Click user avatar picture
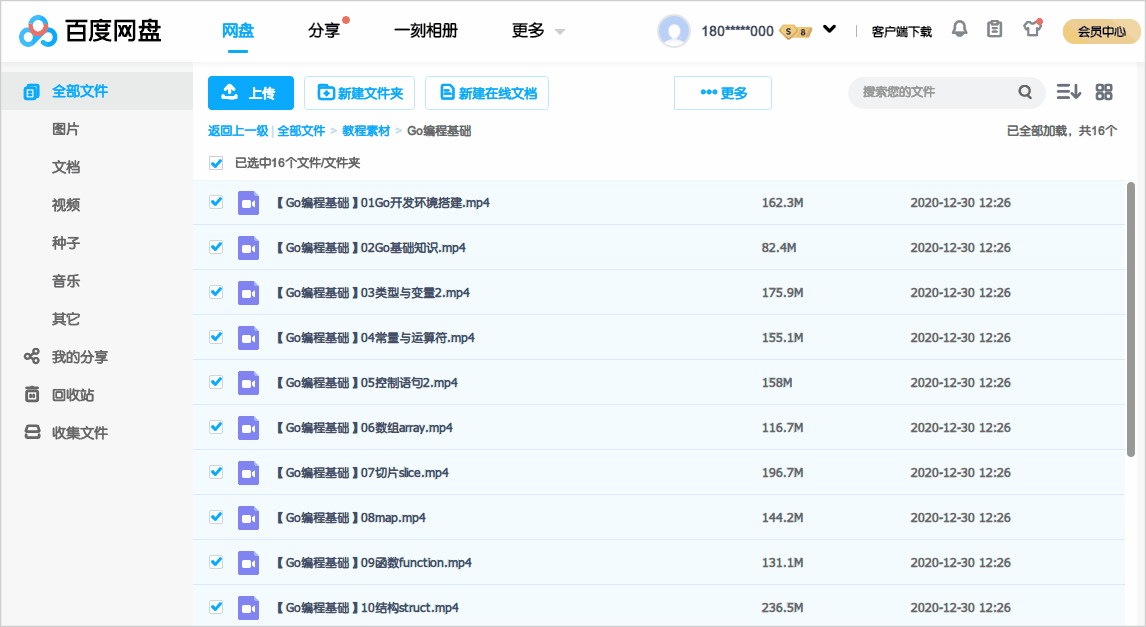 673,31
